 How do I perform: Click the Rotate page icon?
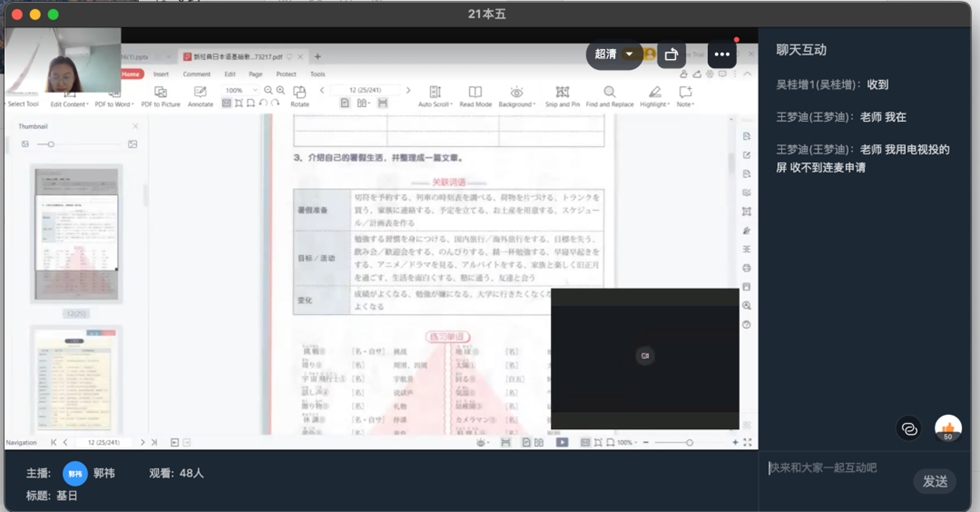[x=299, y=92]
